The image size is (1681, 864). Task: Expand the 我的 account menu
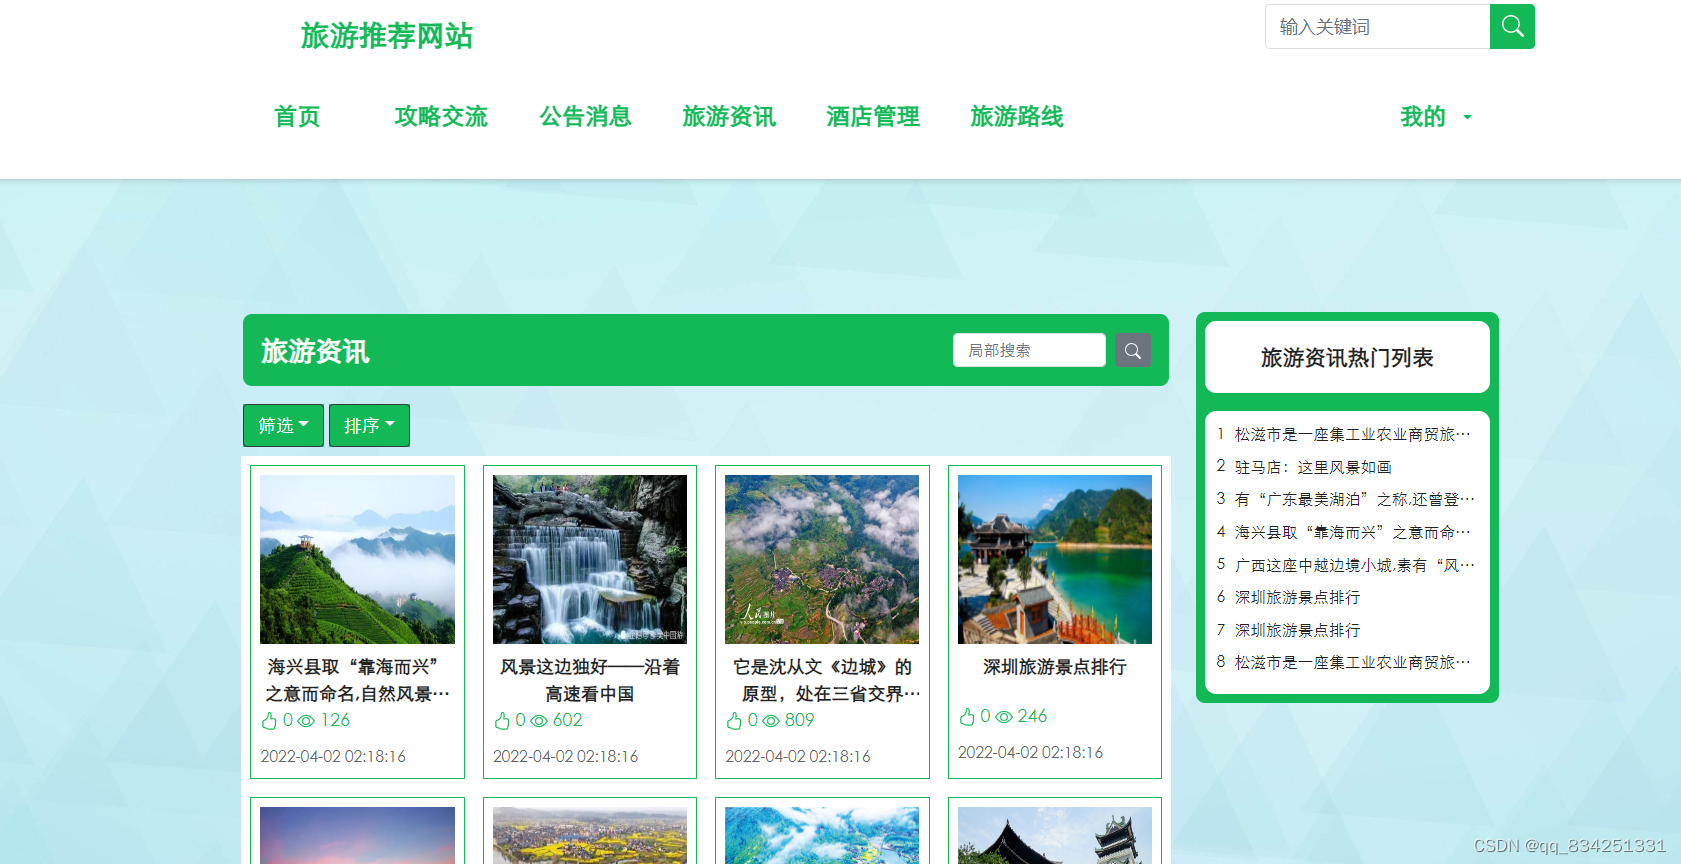coord(1436,117)
